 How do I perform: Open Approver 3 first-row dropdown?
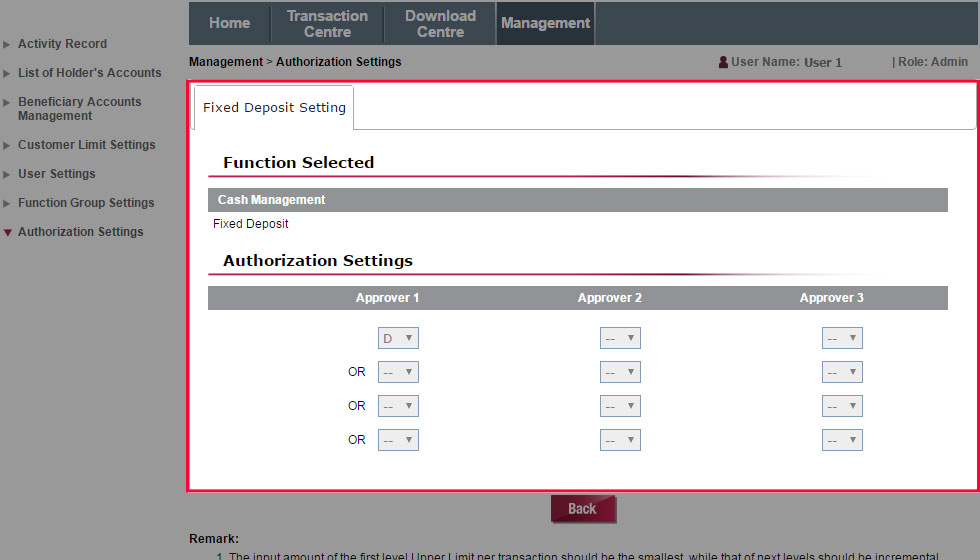pos(842,338)
